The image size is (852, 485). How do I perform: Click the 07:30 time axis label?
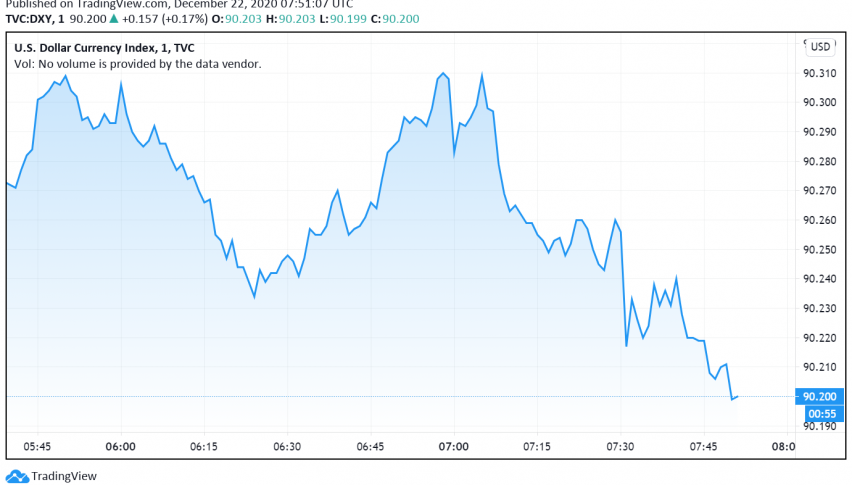click(620, 446)
